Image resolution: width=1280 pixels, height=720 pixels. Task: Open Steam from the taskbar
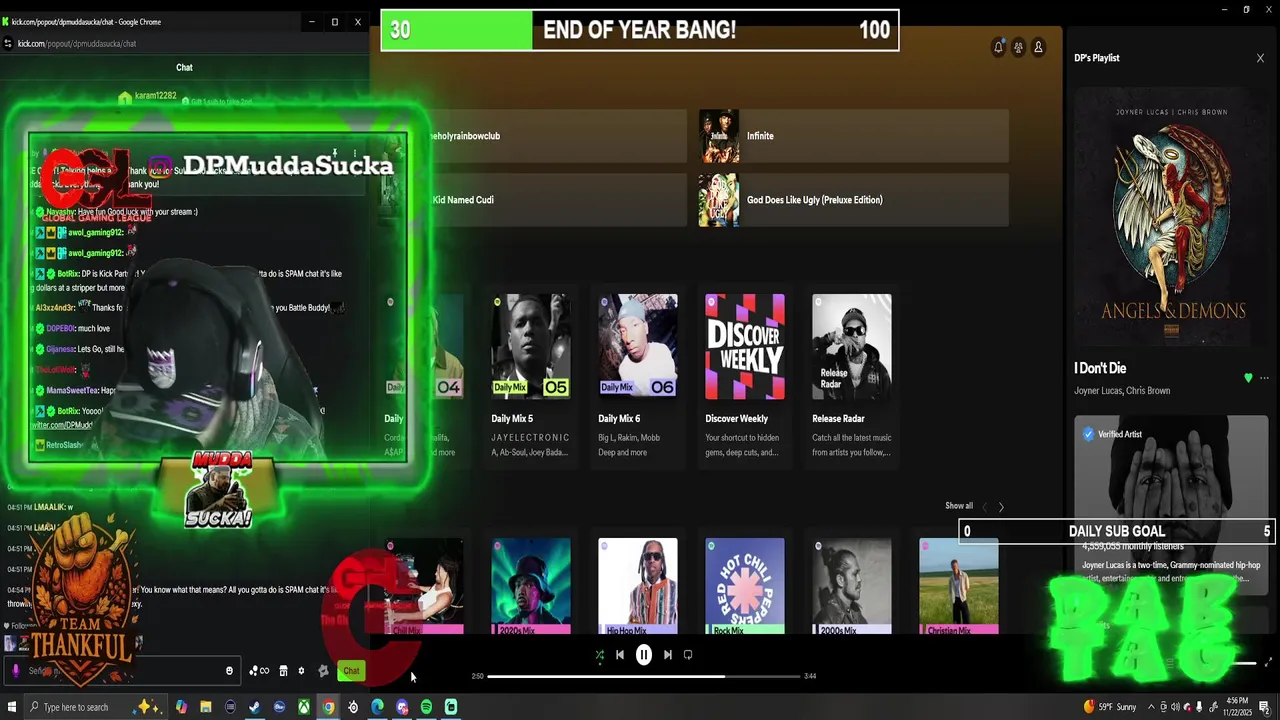[x=254, y=707]
